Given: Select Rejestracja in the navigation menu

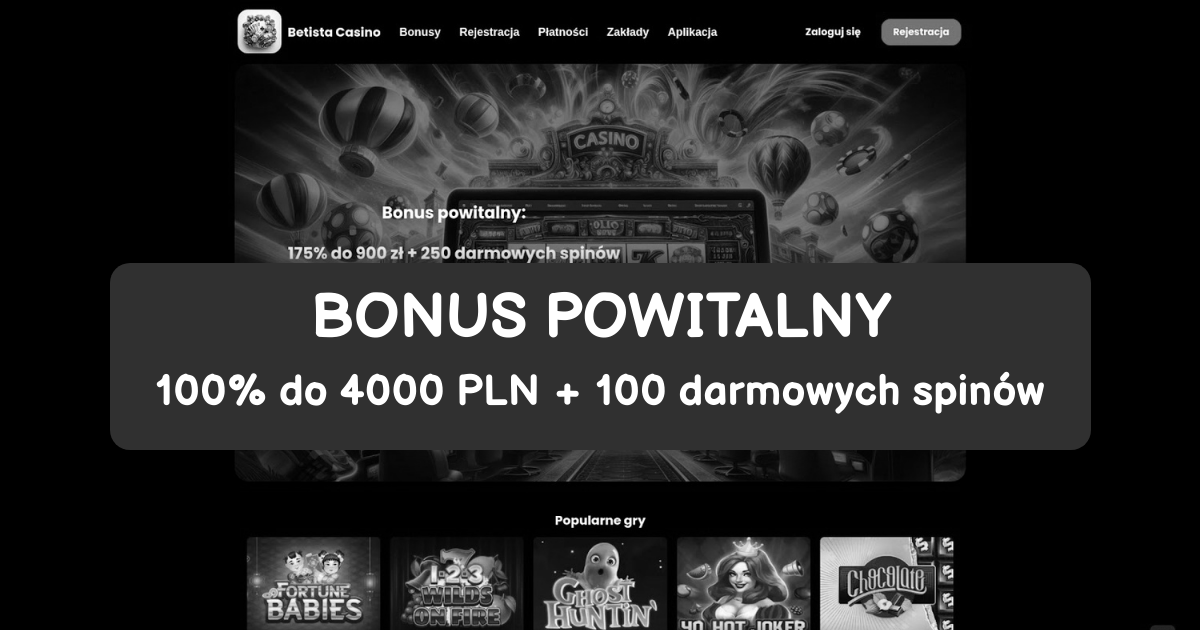Looking at the screenshot, I should [489, 32].
